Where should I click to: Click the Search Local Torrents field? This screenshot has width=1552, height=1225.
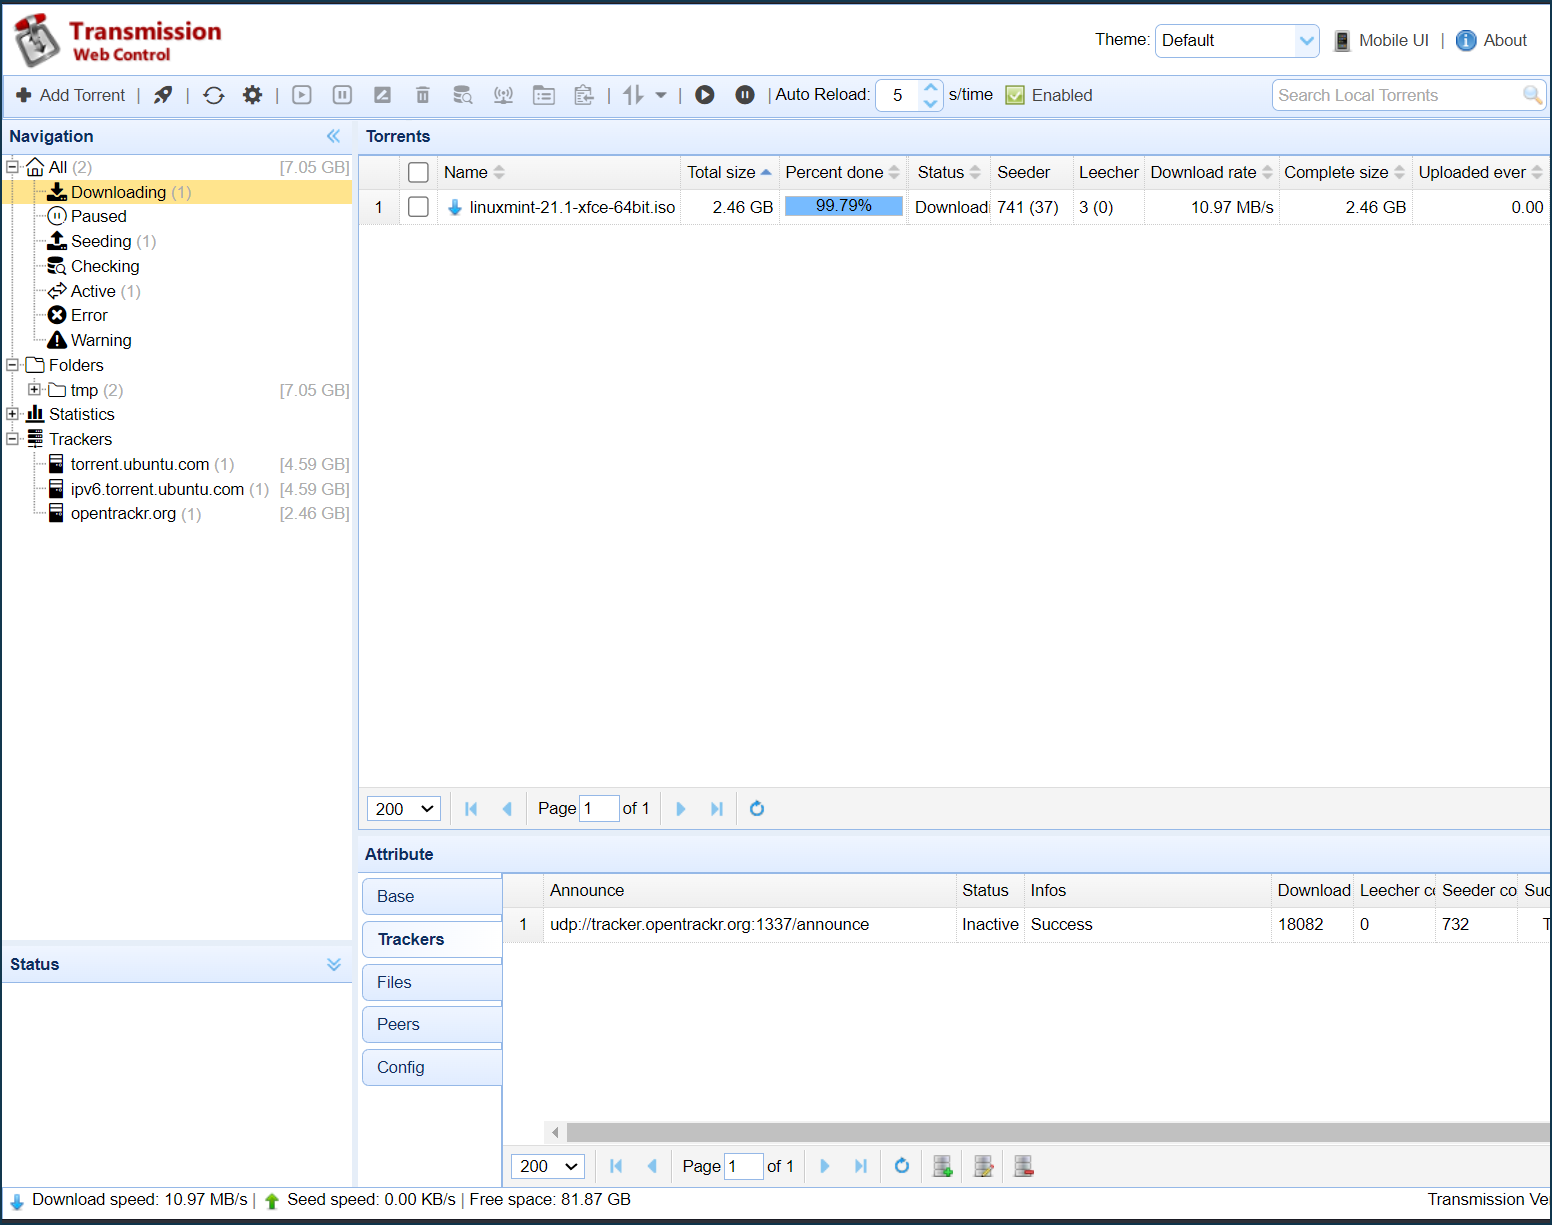pos(1396,95)
